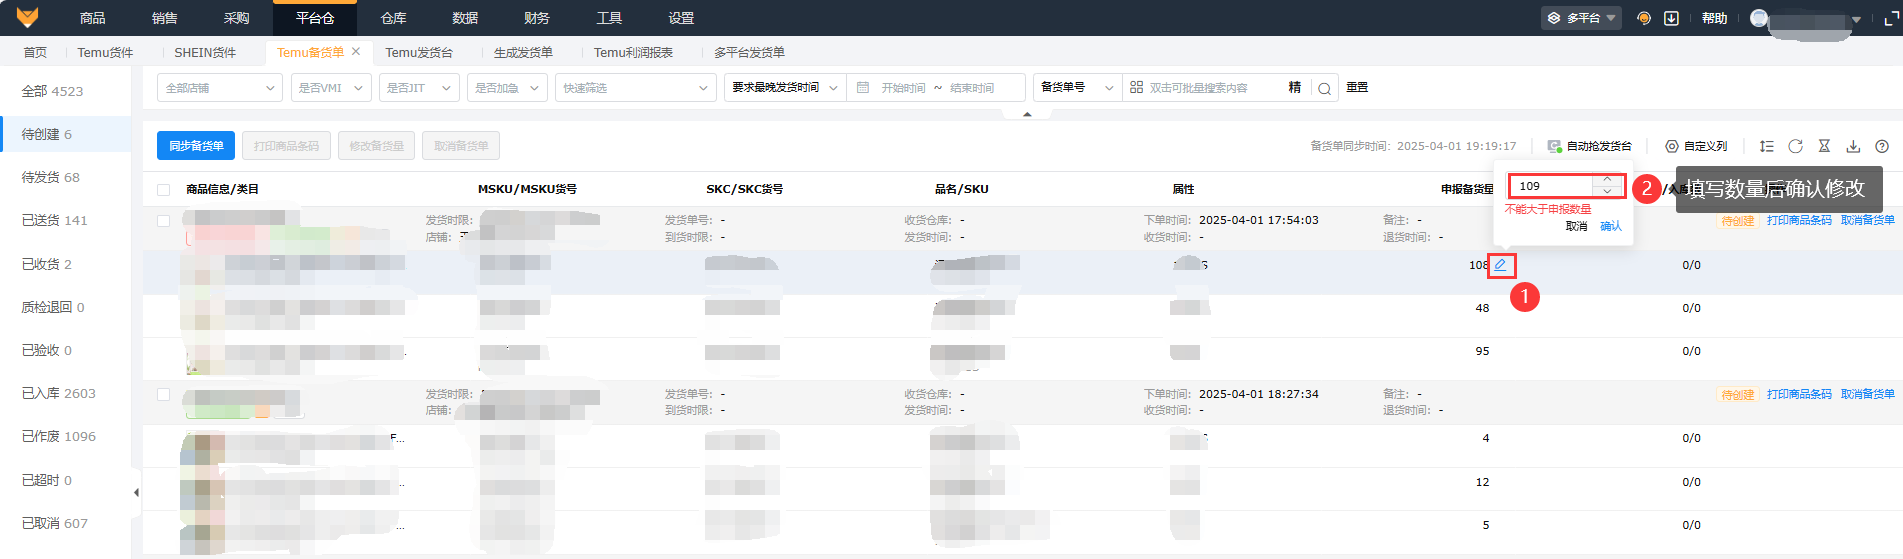Tick checkbox of order dated 17:54:03
The height and width of the screenshot is (559, 1903).
163,221
